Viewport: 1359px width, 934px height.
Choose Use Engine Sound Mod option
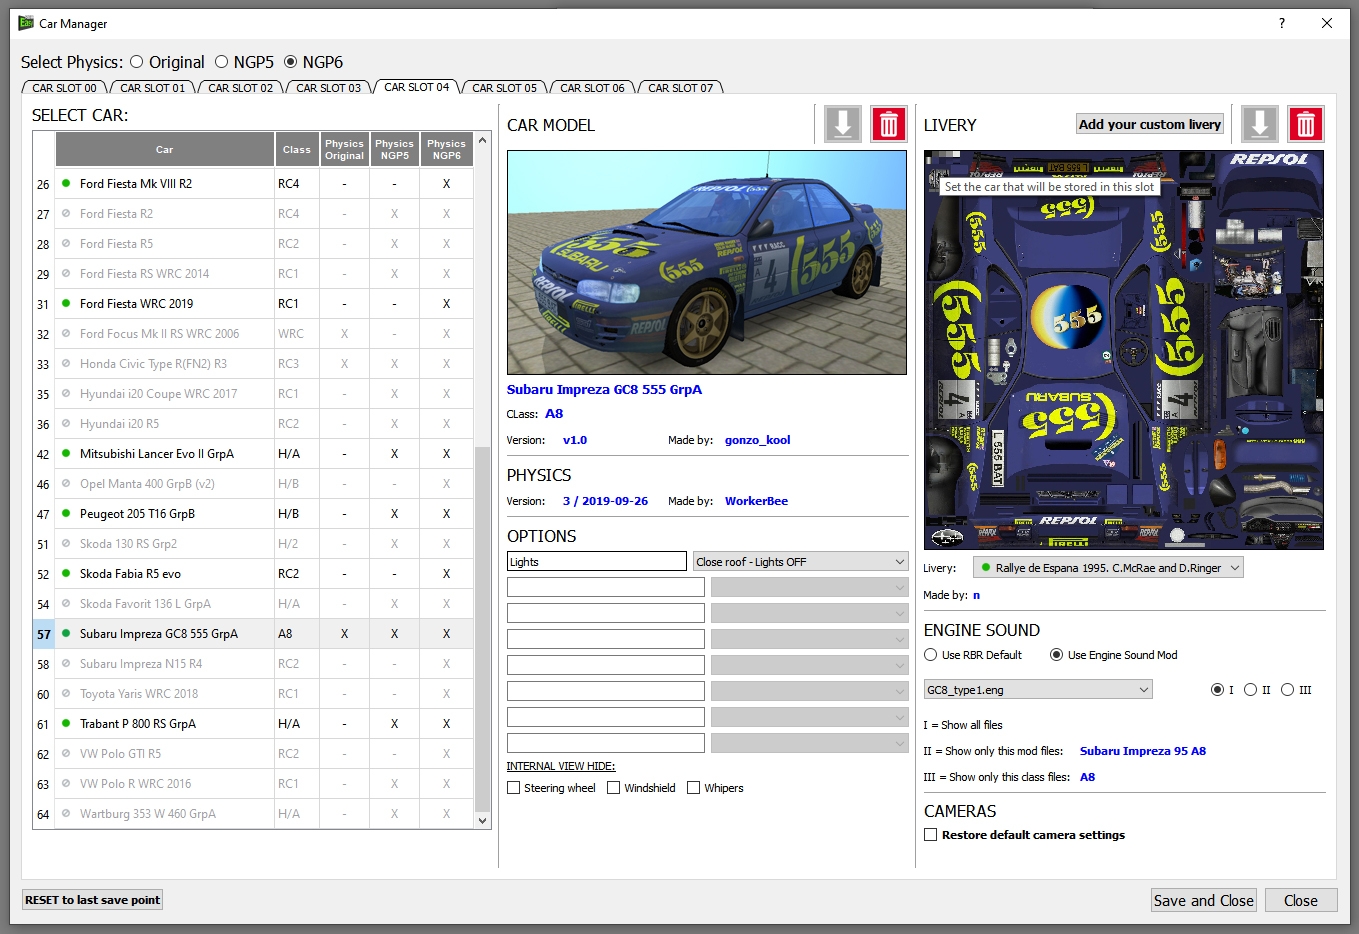1056,655
